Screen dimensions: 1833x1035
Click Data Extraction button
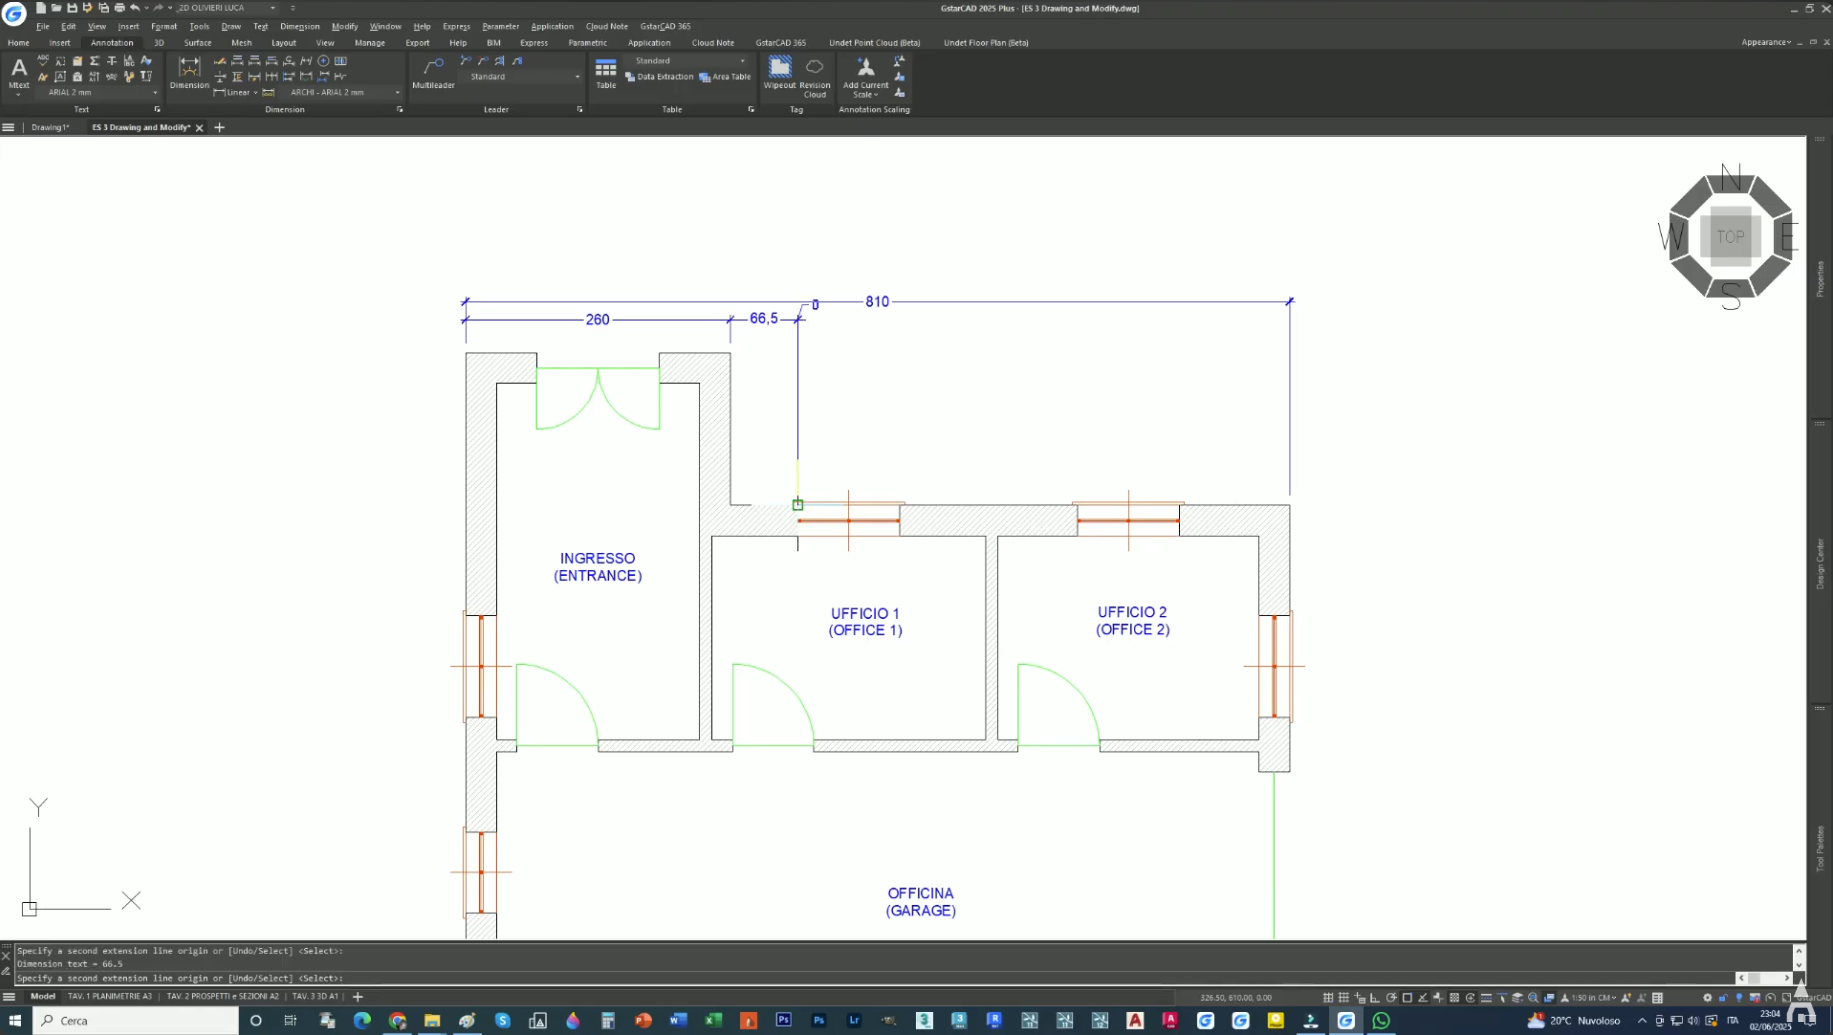coord(660,77)
